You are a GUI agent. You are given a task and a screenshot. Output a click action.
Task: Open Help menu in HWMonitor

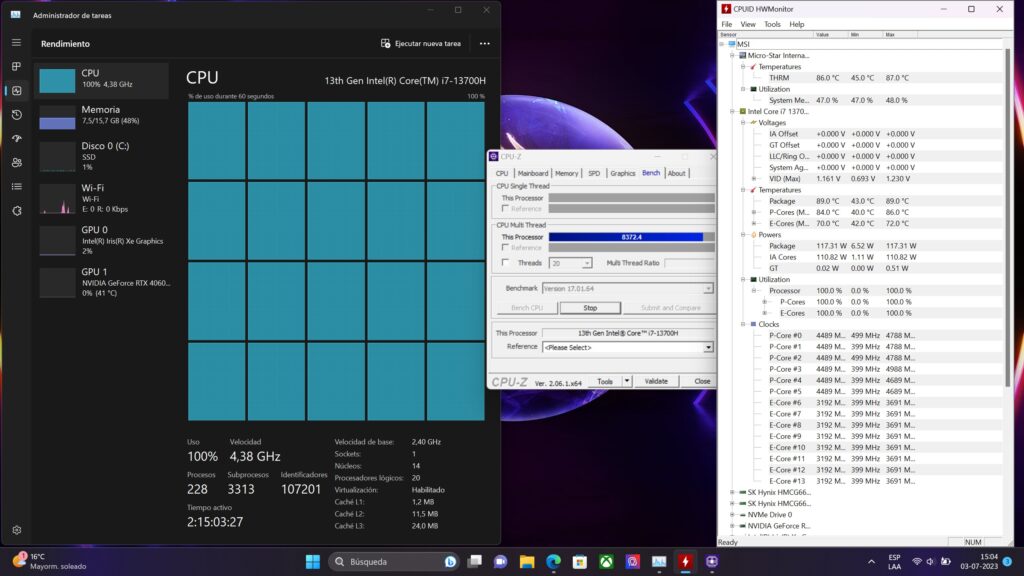[x=797, y=24]
